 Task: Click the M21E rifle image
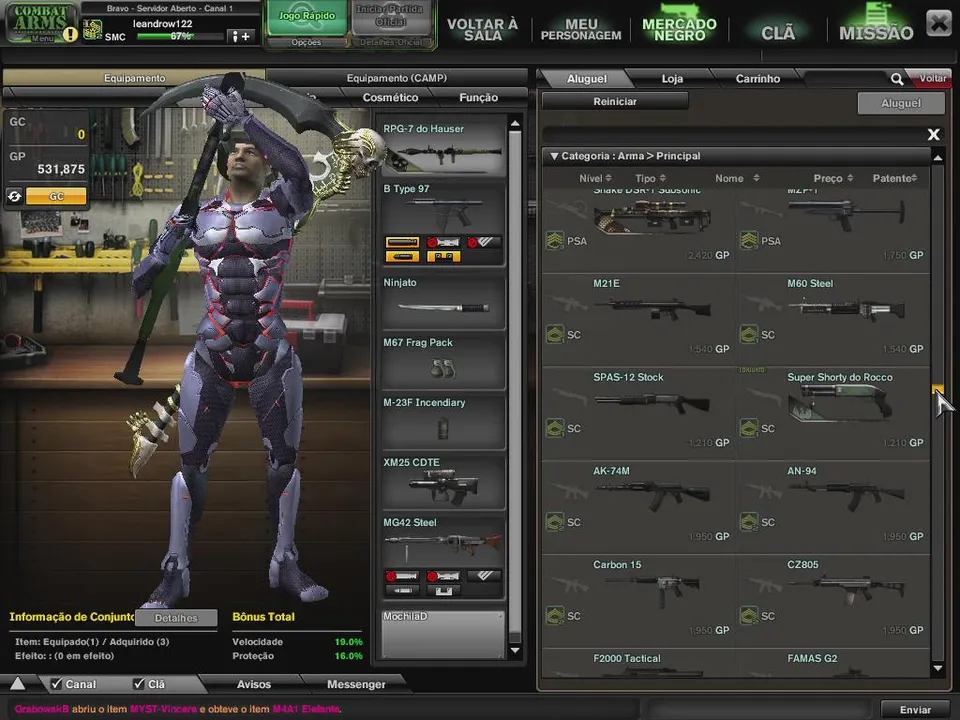653,308
